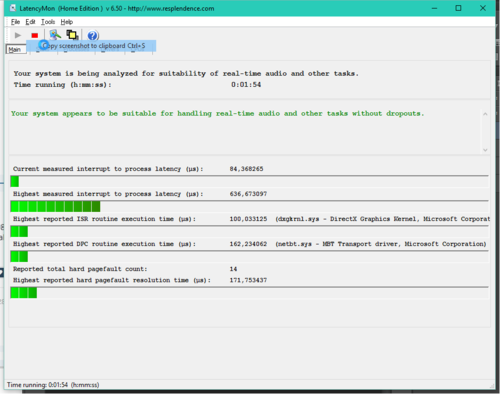Click the window resize grip in corner
The height and width of the screenshot is (394, 500).
click(x=492, y=386)
